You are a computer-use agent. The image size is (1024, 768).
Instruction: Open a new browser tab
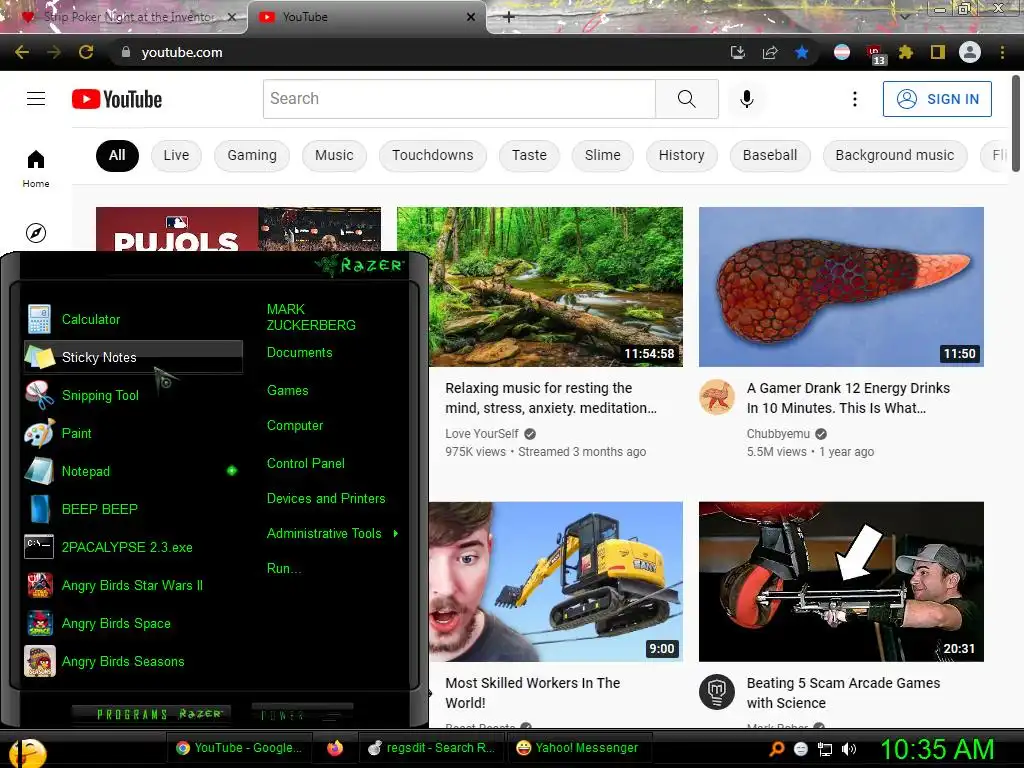pos(509,17)
